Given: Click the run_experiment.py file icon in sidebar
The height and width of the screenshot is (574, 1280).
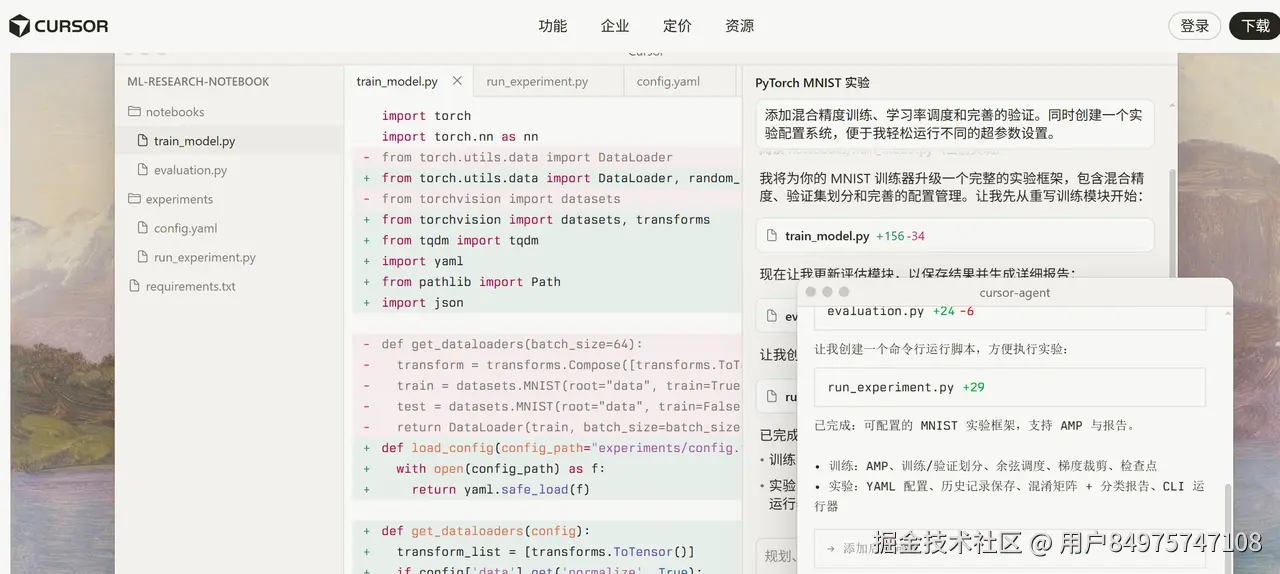Looking at the screenshot, I should click(x=142, y=257).
